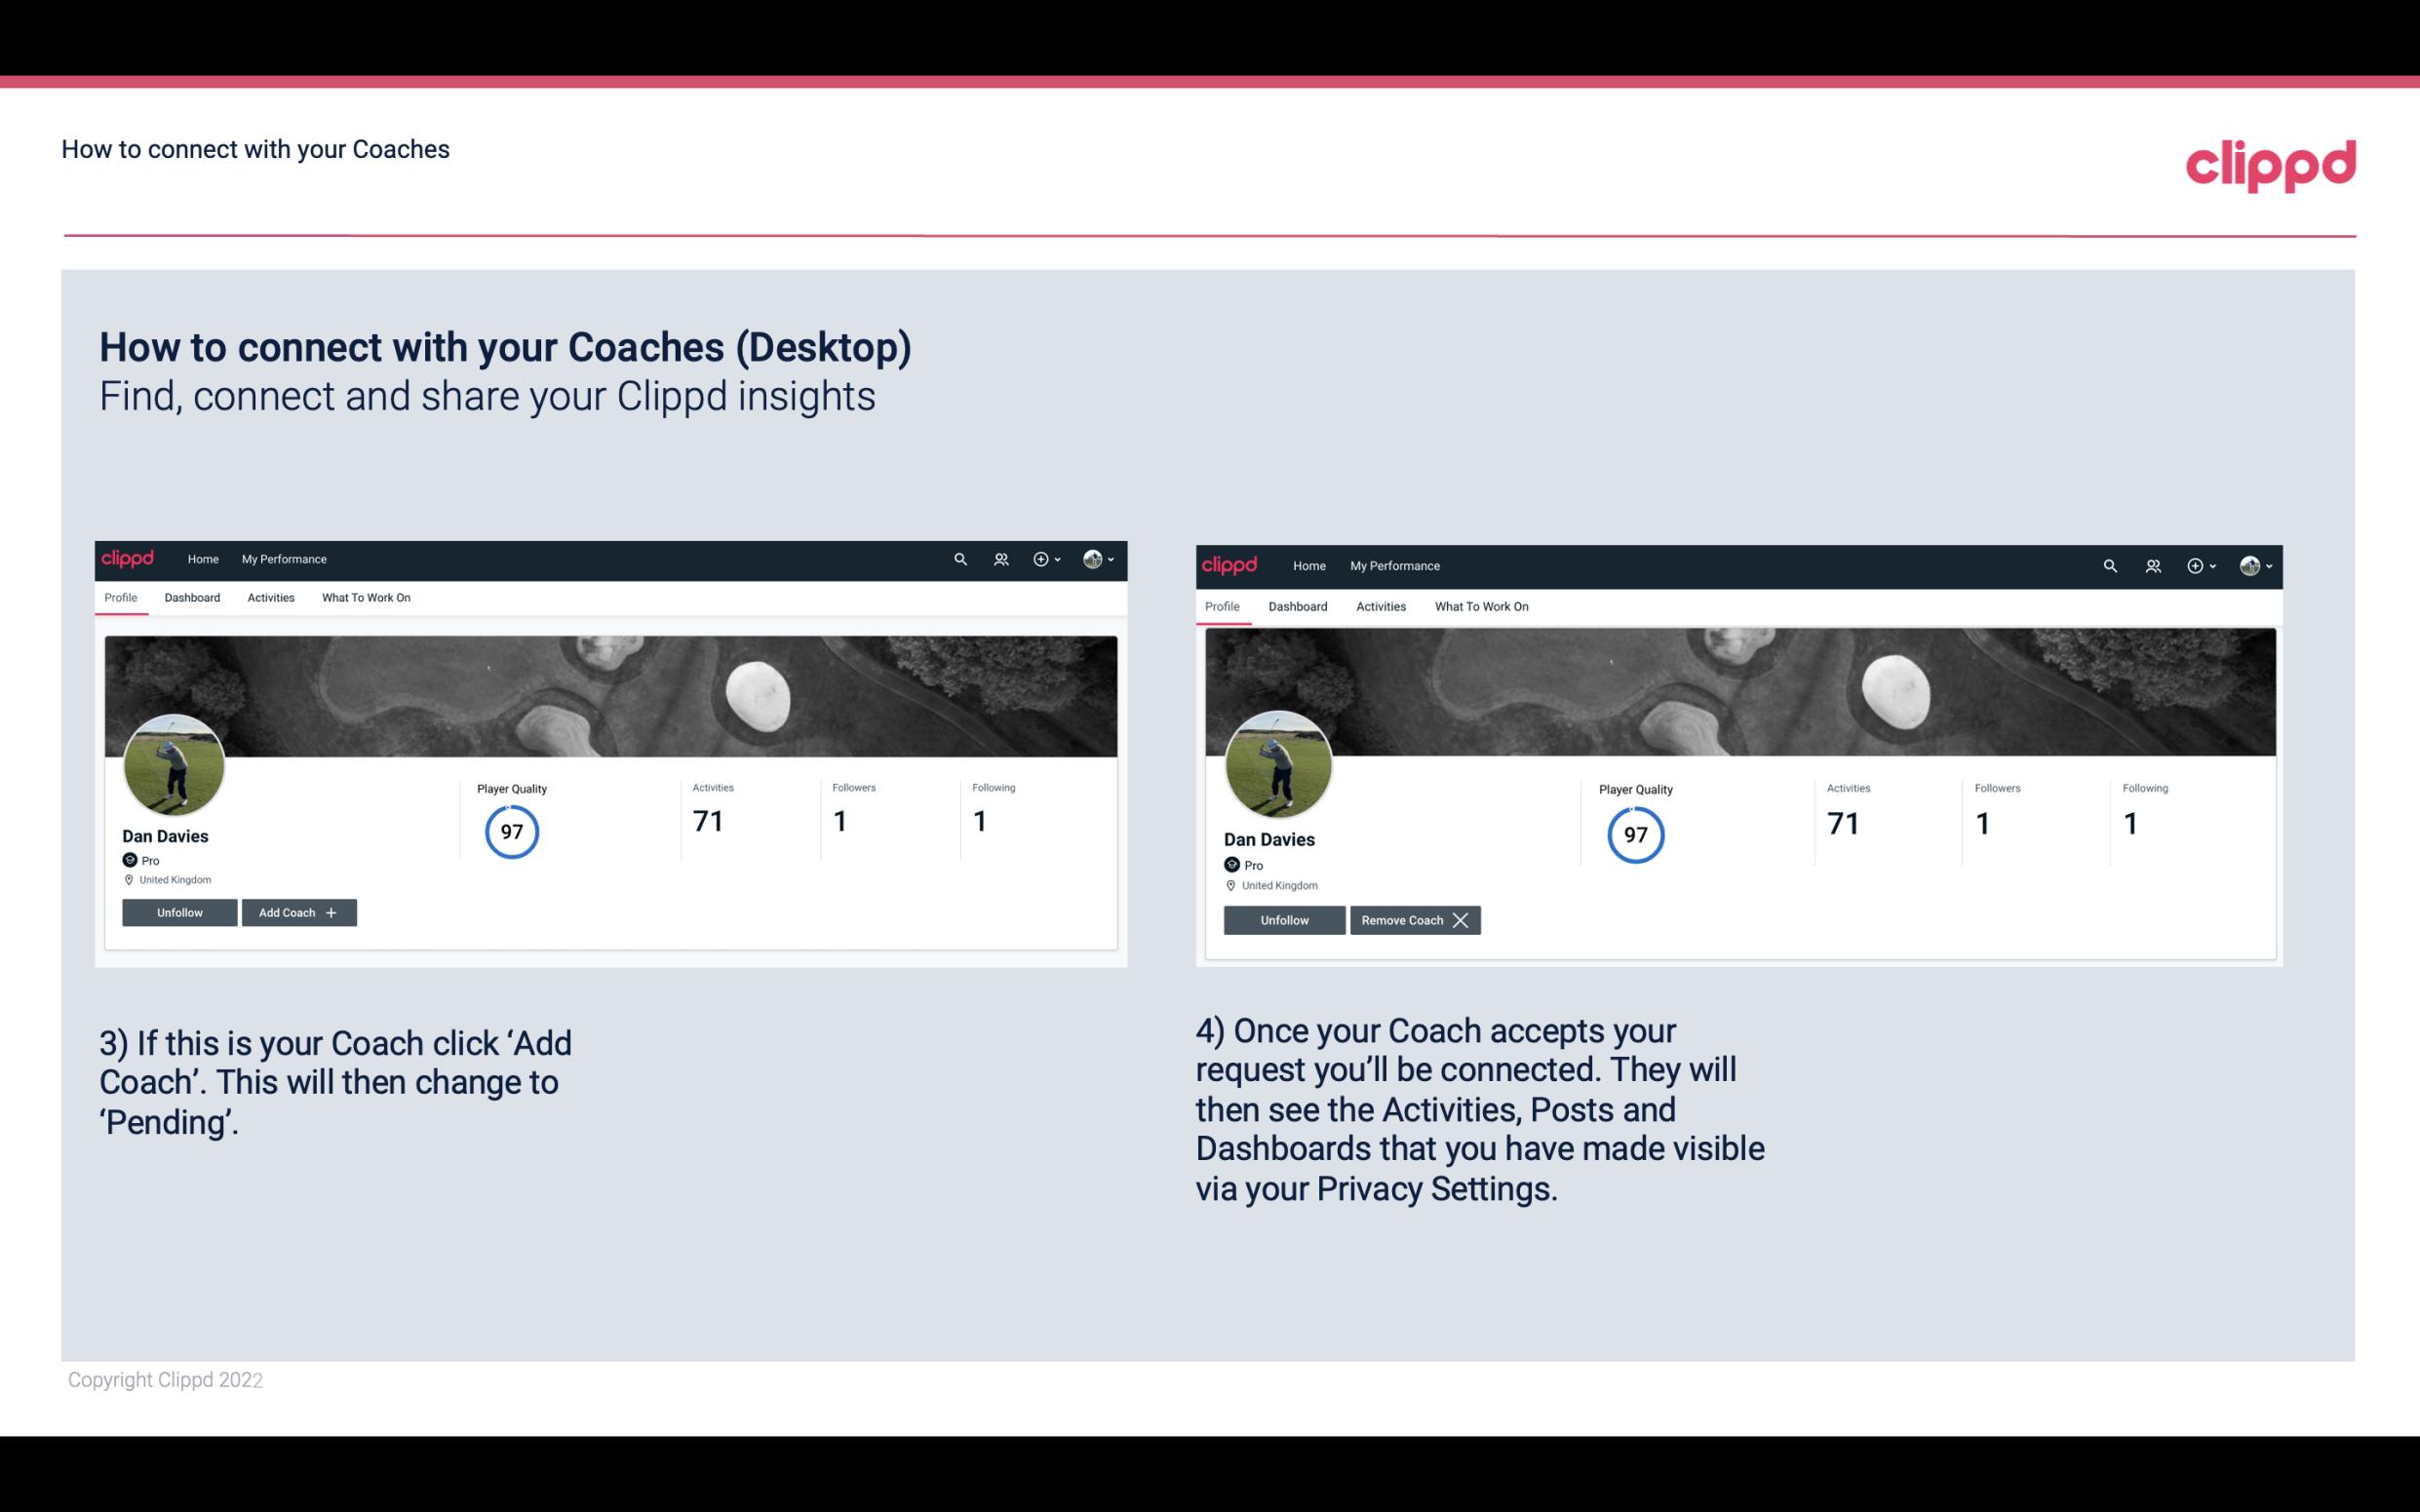Click 'My Performance' dropdown left navbar
Screen dimensions: 2420x1512
284,558
